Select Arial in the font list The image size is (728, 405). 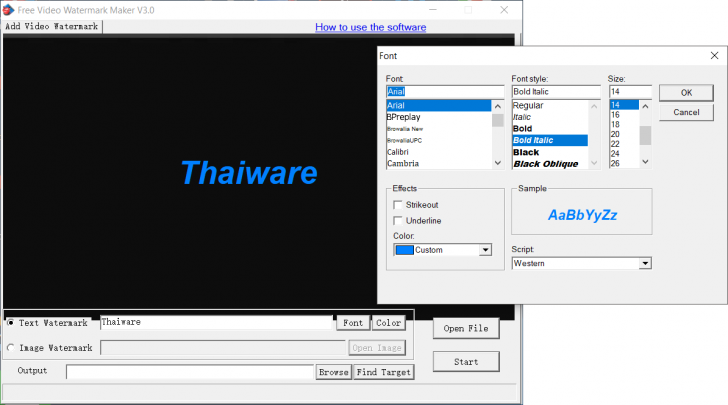coord(439,105)
